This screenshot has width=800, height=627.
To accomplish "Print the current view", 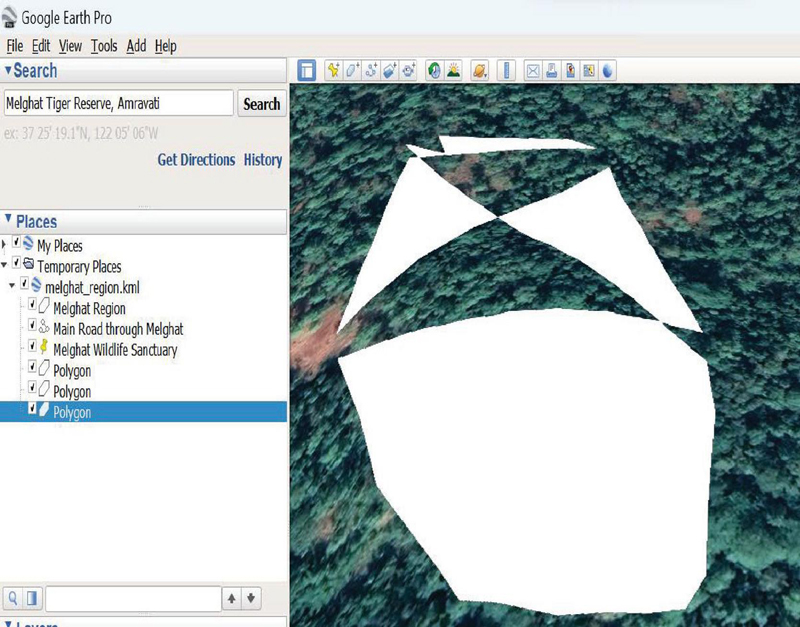I will [552, 70].
